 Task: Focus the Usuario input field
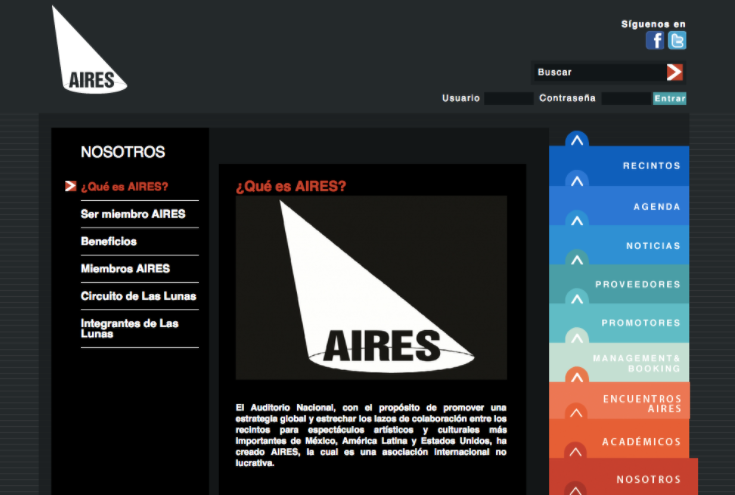[x=508, y=98]
